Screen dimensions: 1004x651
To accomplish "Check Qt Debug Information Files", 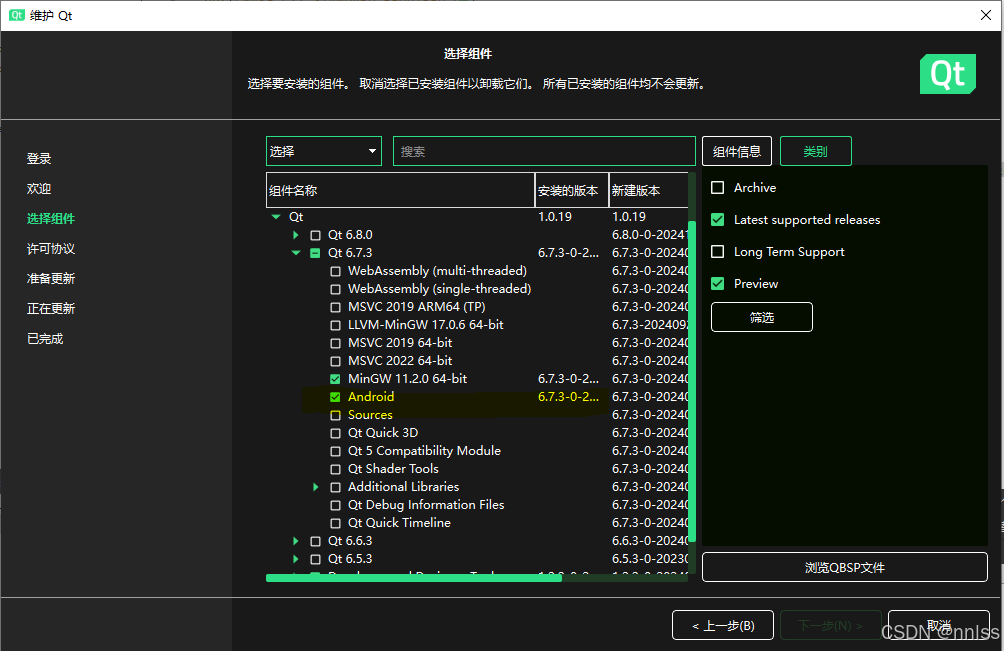I will (x=335, y=505).
